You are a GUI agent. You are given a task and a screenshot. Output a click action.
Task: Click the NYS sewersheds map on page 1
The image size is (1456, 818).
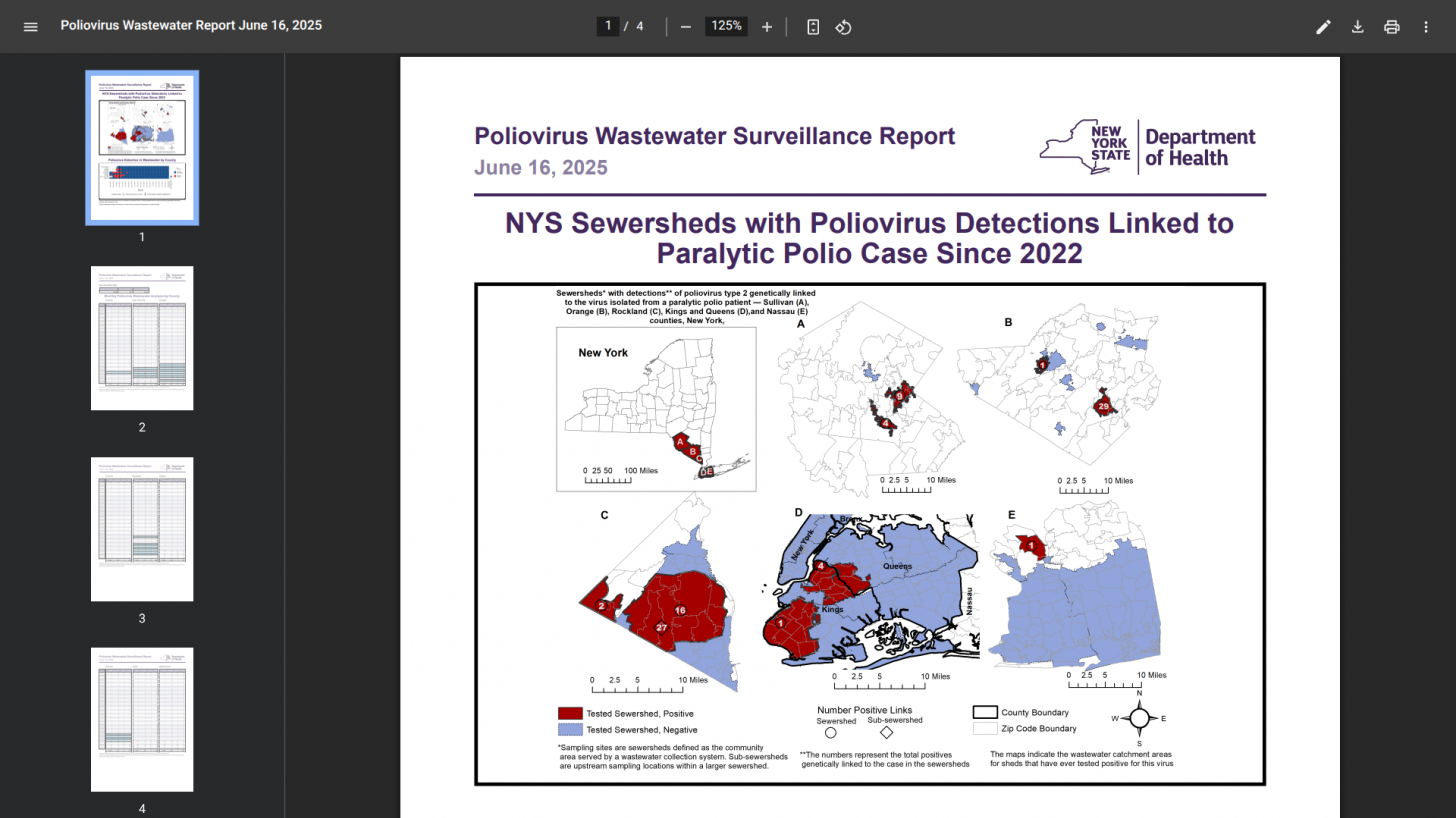pos(869,535)
